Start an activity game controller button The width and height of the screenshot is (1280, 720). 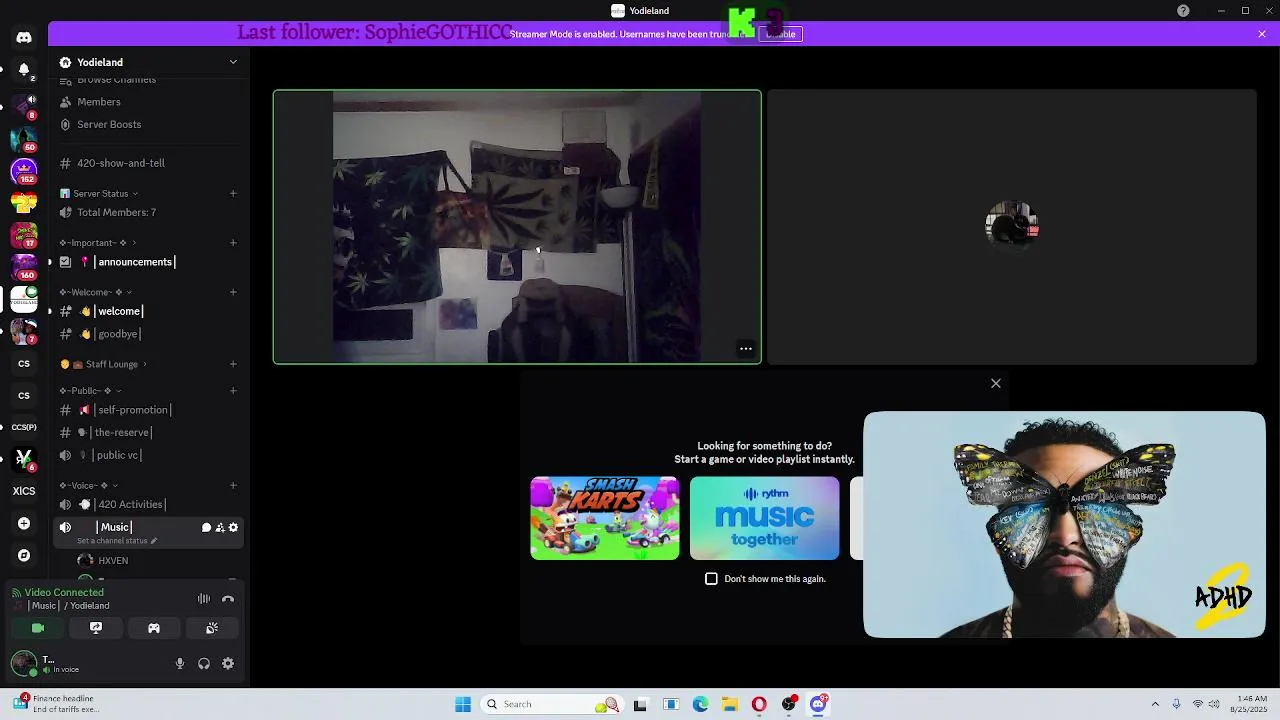(154, 628)
